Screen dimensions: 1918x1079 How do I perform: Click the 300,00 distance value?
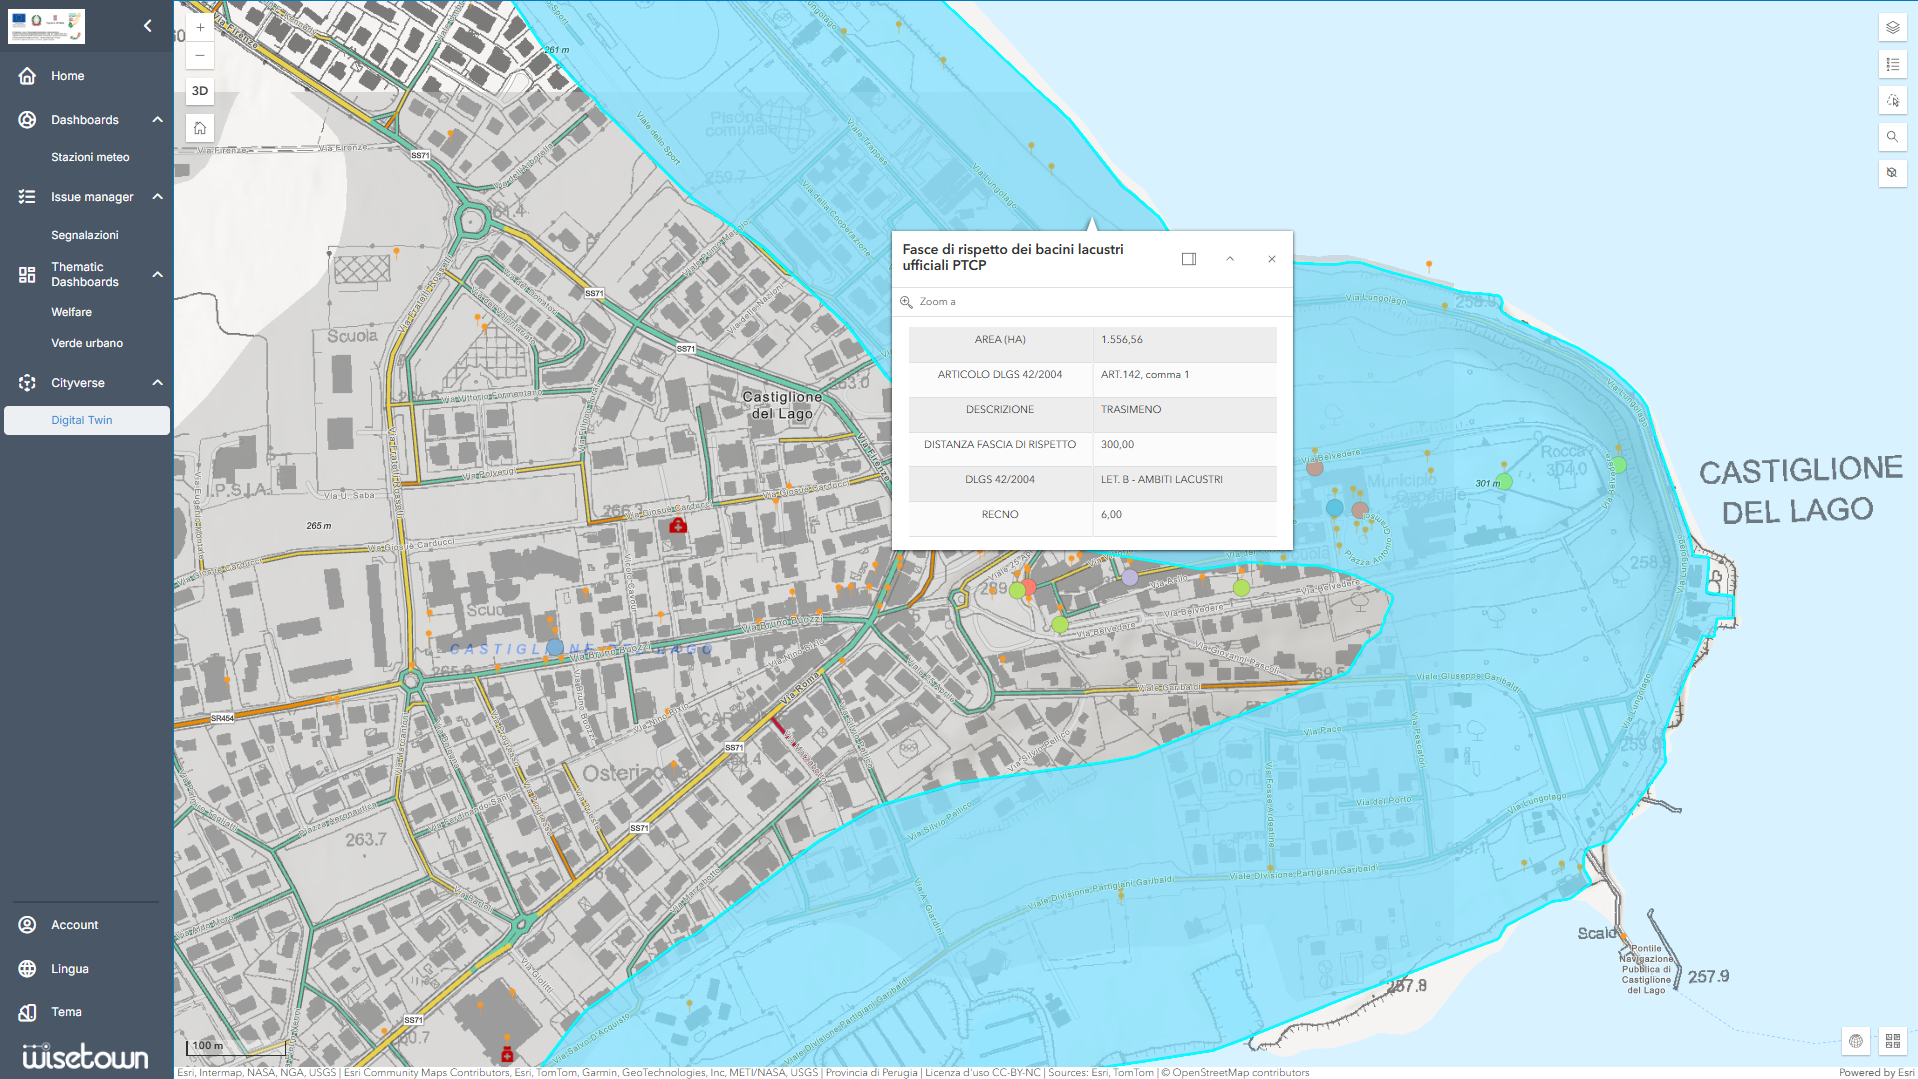[1117, 445]
